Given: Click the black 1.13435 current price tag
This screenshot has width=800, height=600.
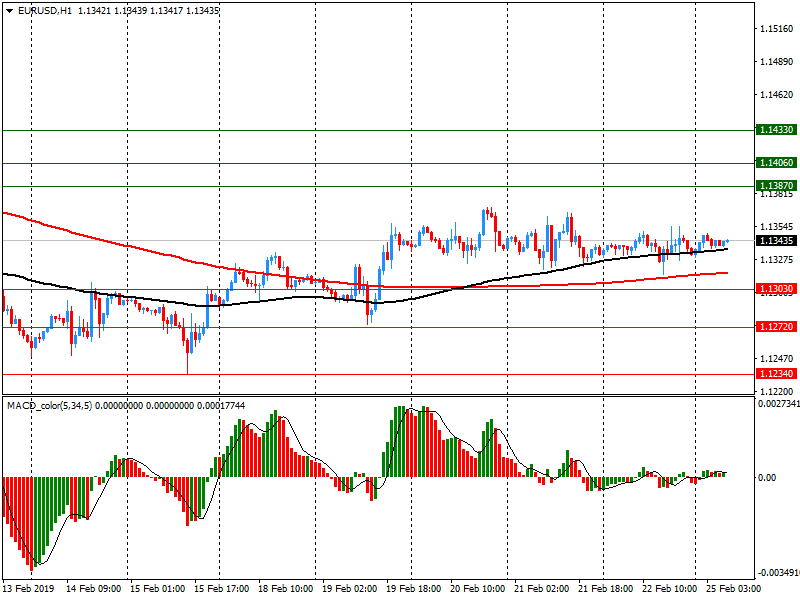Looking at the screenshot, I should click(776, 241).
